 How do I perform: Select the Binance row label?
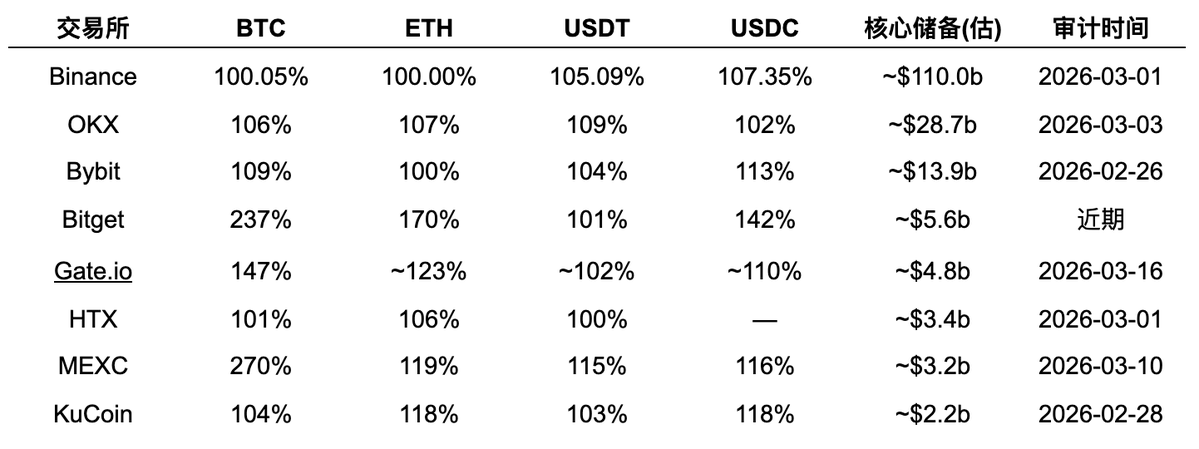(92, 77)
